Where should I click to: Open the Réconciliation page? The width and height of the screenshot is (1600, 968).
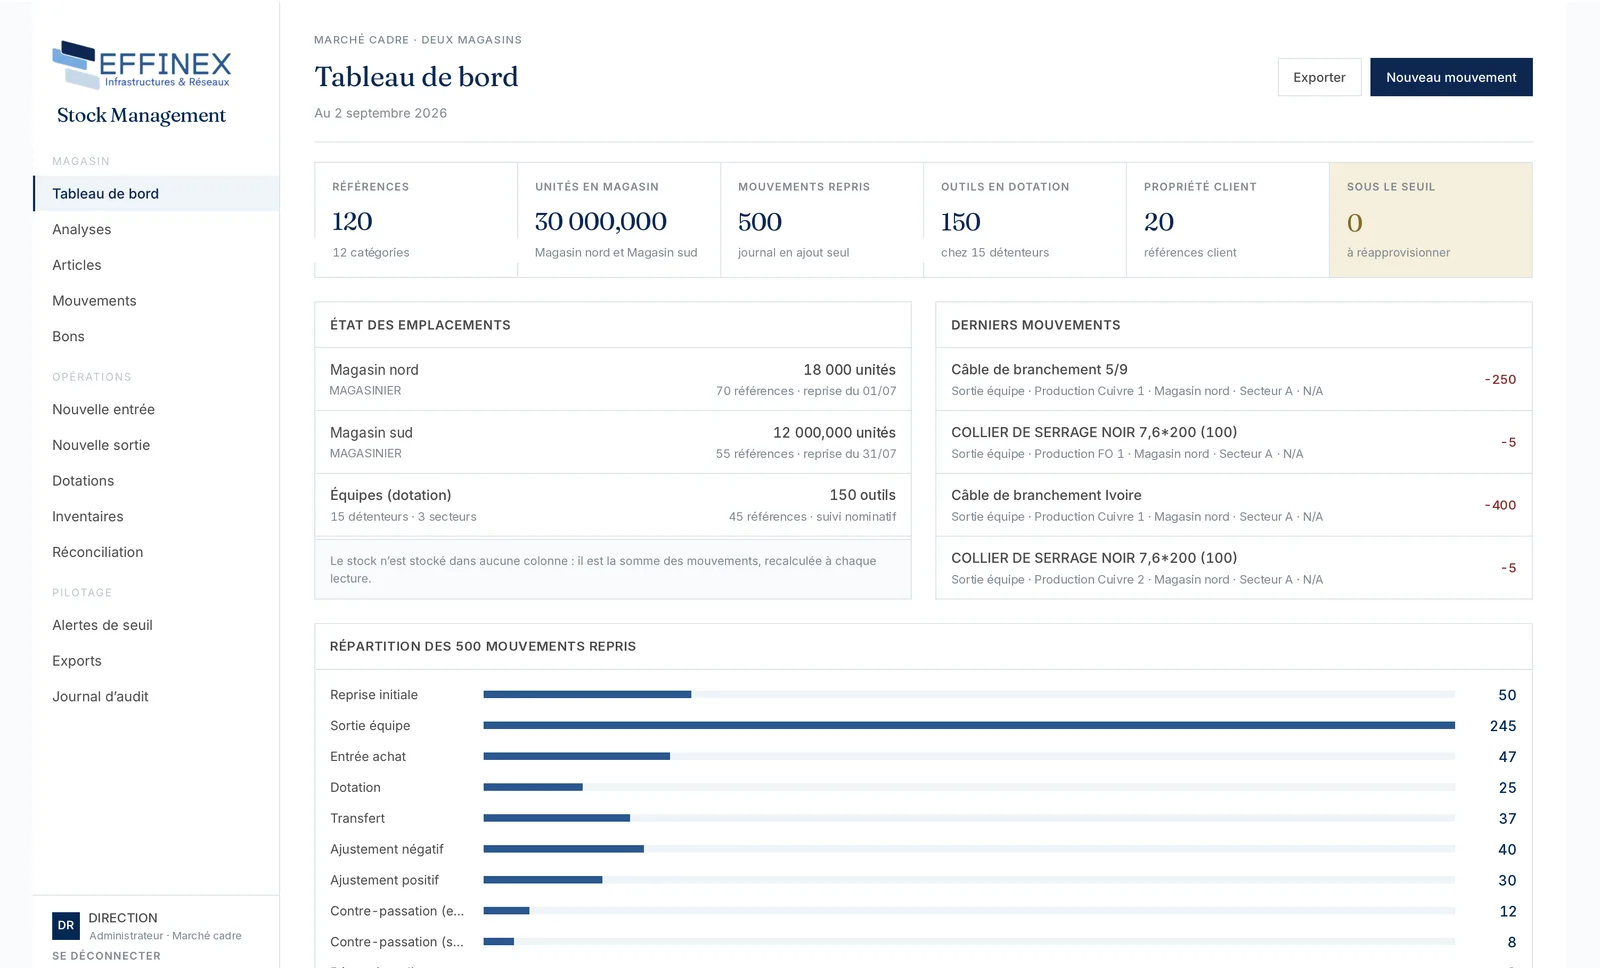point(156,552)
